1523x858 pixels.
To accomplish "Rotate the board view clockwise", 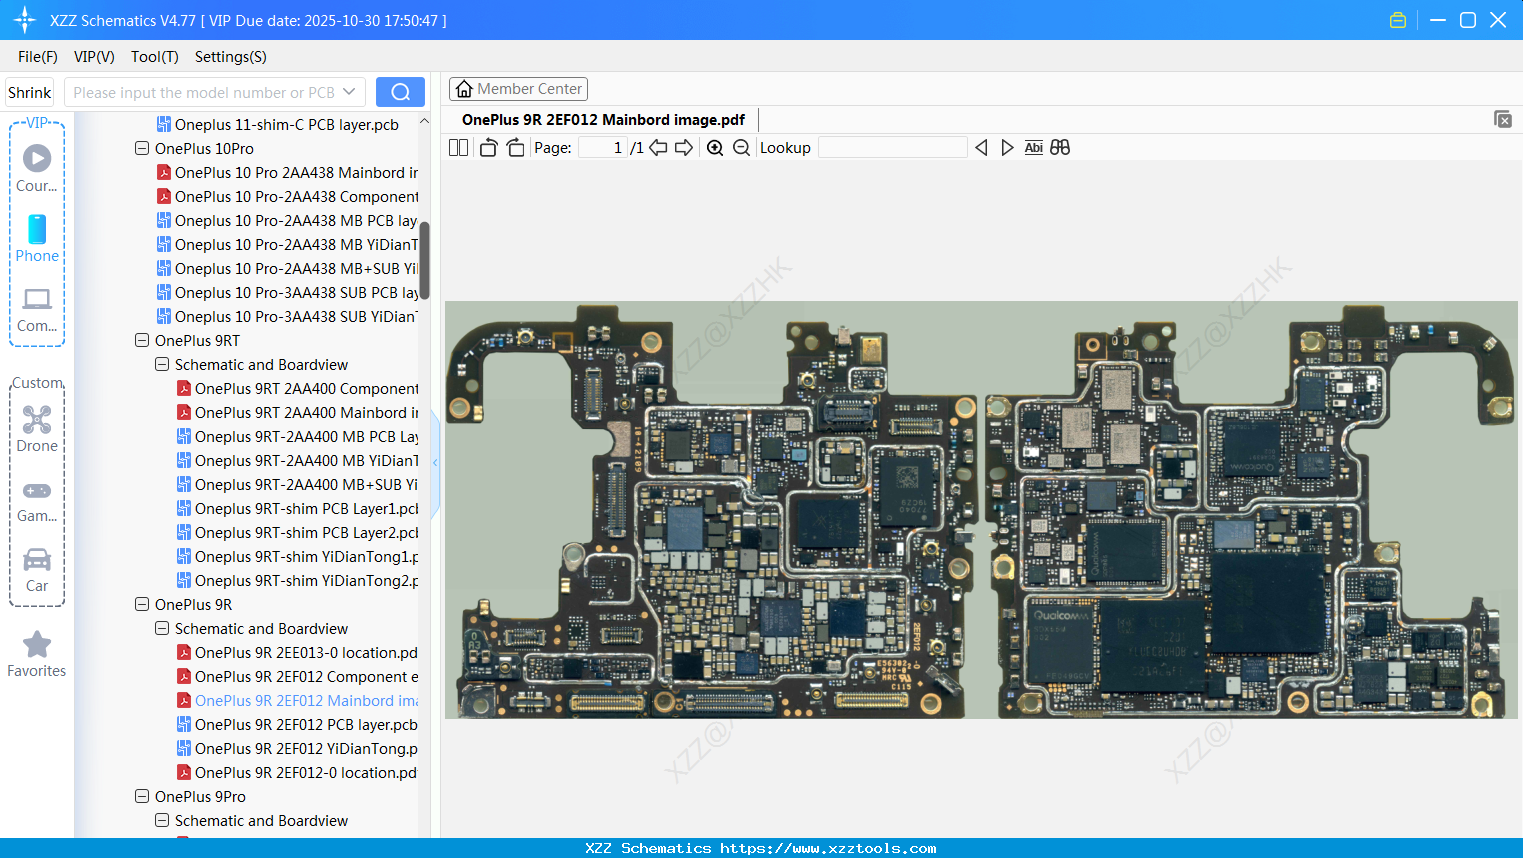I will 514,147.
